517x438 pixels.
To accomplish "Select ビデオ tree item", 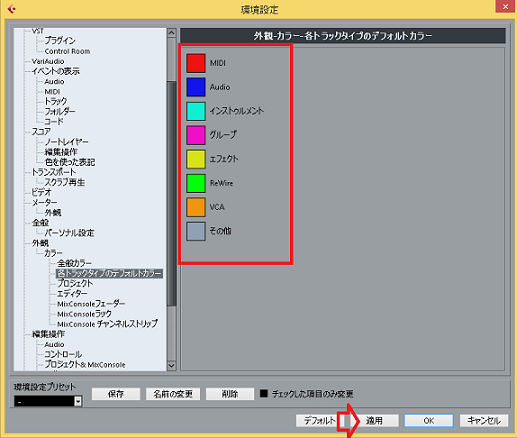I will pos(42,192).
